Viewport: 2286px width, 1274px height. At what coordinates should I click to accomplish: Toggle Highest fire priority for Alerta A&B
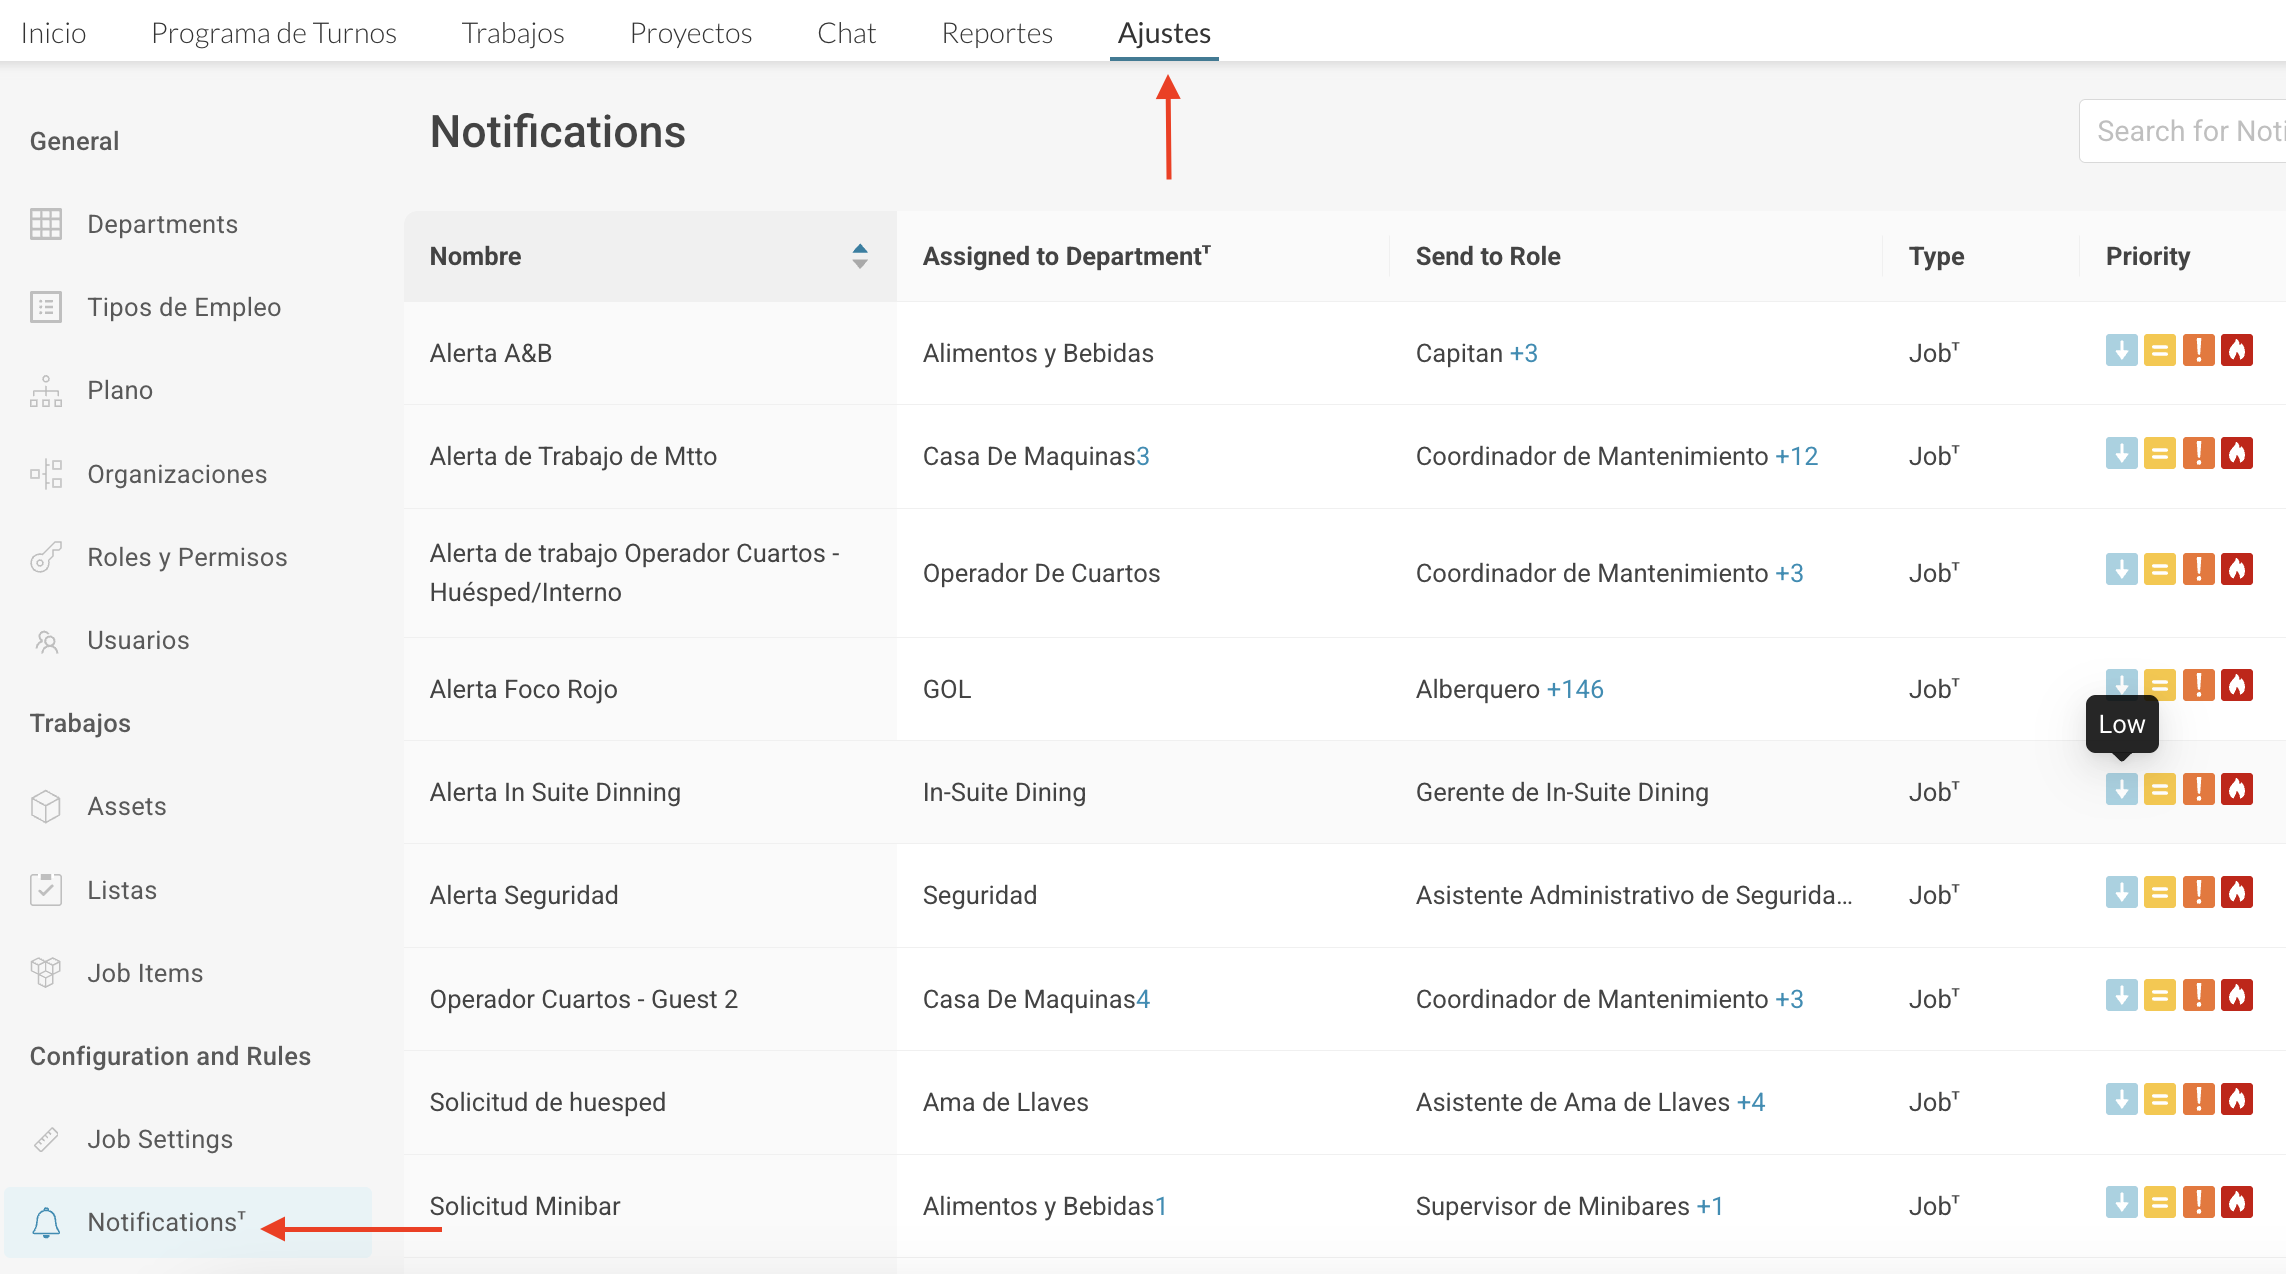tap(2237, 351)
